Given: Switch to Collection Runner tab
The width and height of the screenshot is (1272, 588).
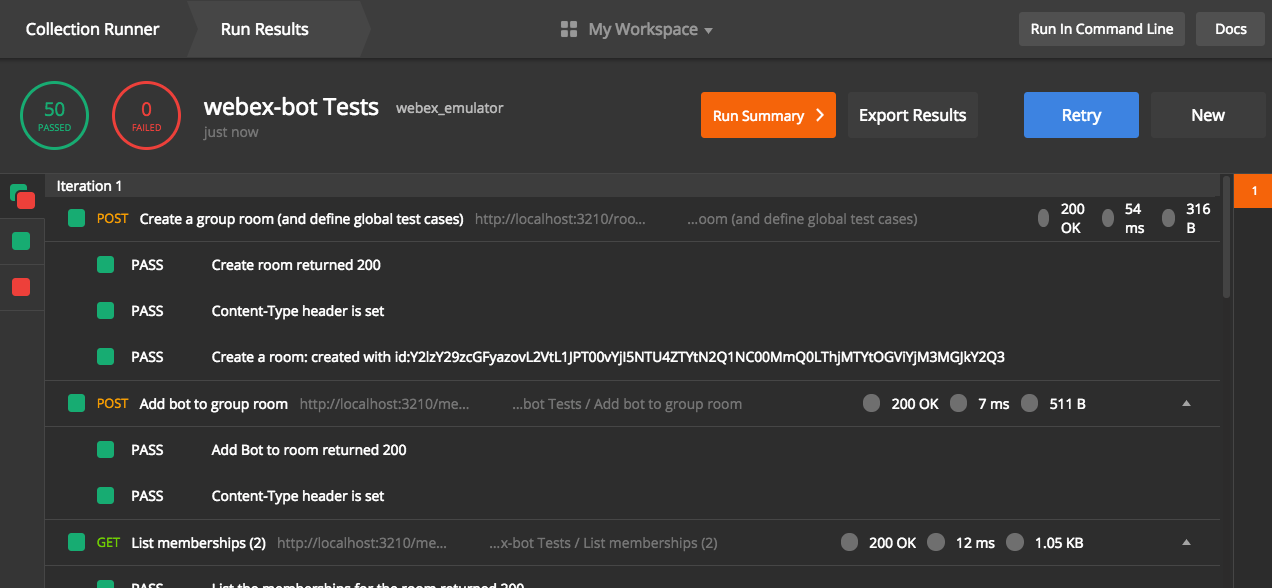Looking at the screenshot, I should pos(92,29).
